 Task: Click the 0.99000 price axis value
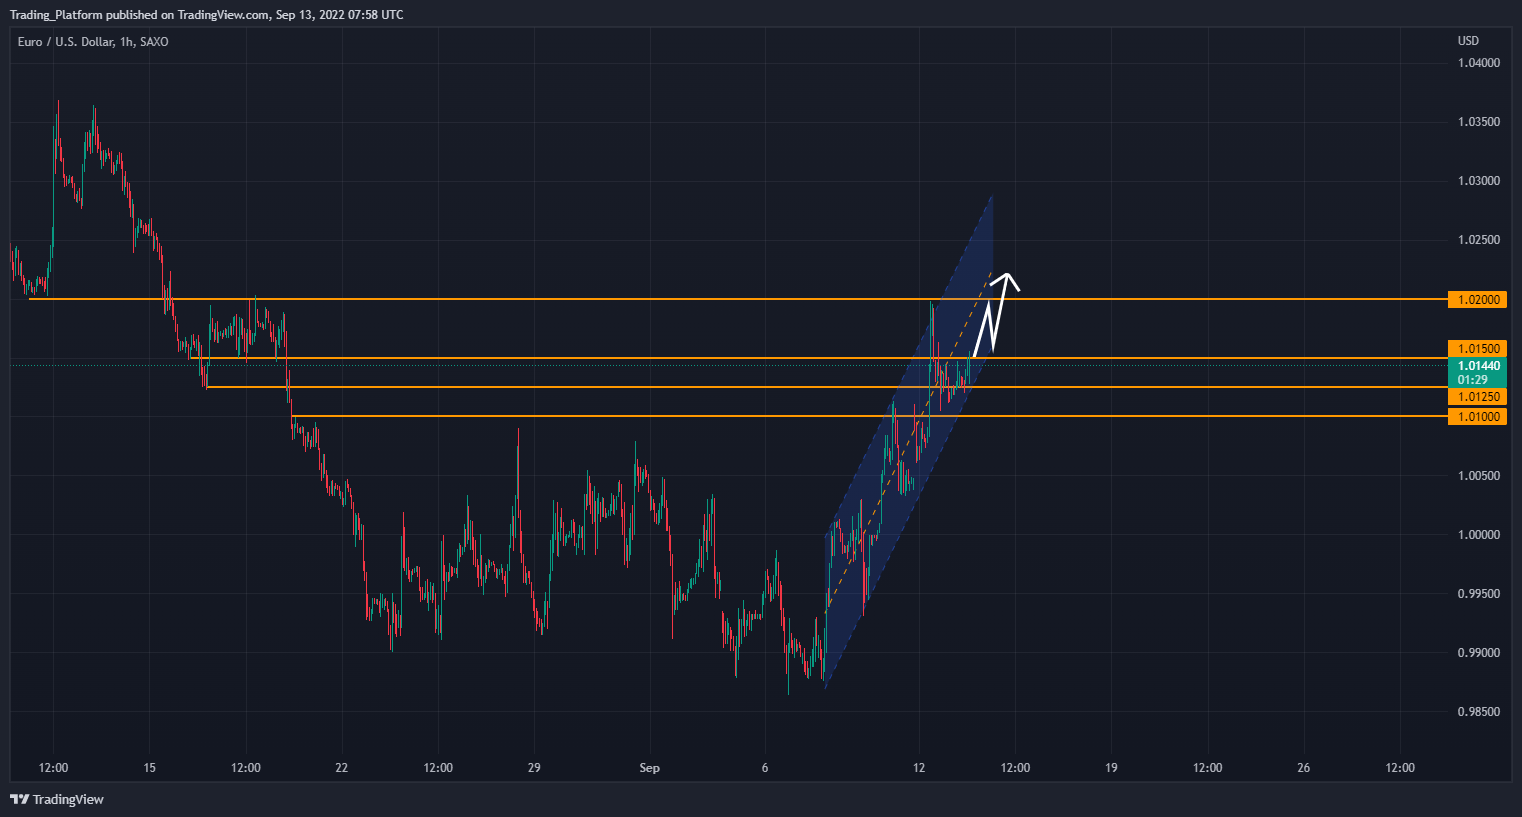click(1479, 653)
